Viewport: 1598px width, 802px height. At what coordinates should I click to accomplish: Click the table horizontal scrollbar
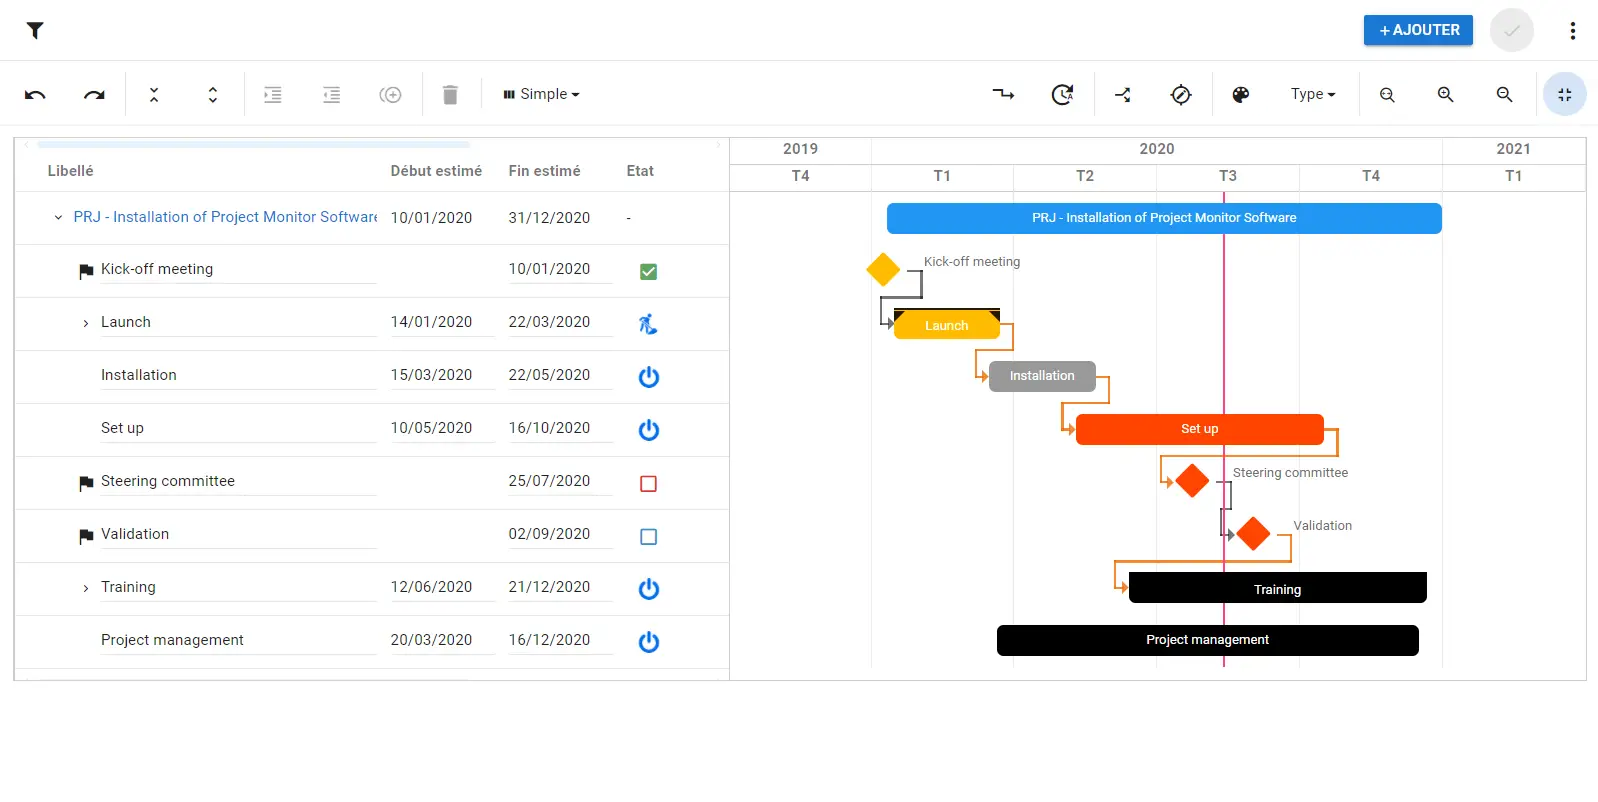click(x=253, y=145)
